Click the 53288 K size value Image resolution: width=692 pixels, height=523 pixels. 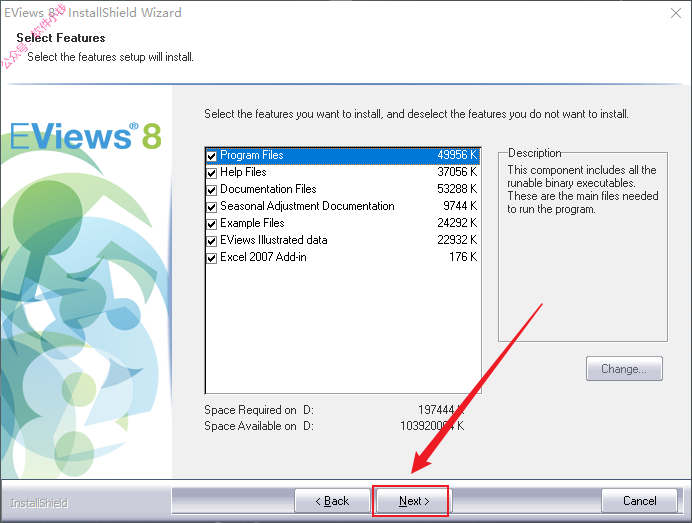pos(457,189)
